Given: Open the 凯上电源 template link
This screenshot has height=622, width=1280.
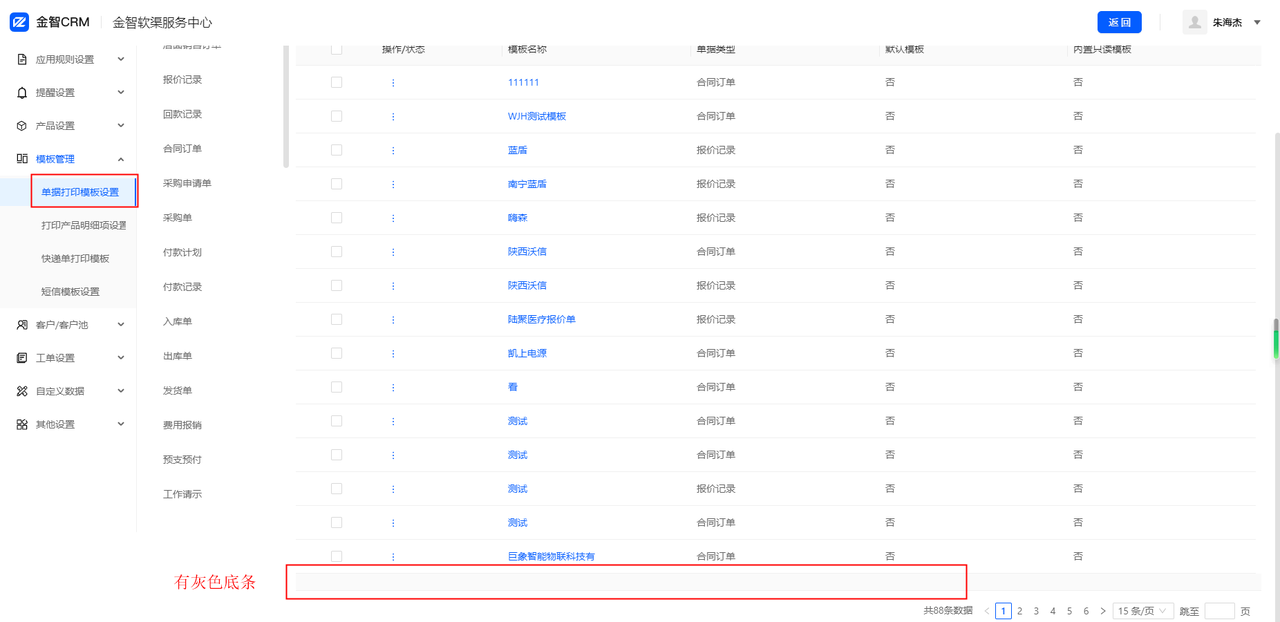Looking at the screenshot, I should point(527,353).
